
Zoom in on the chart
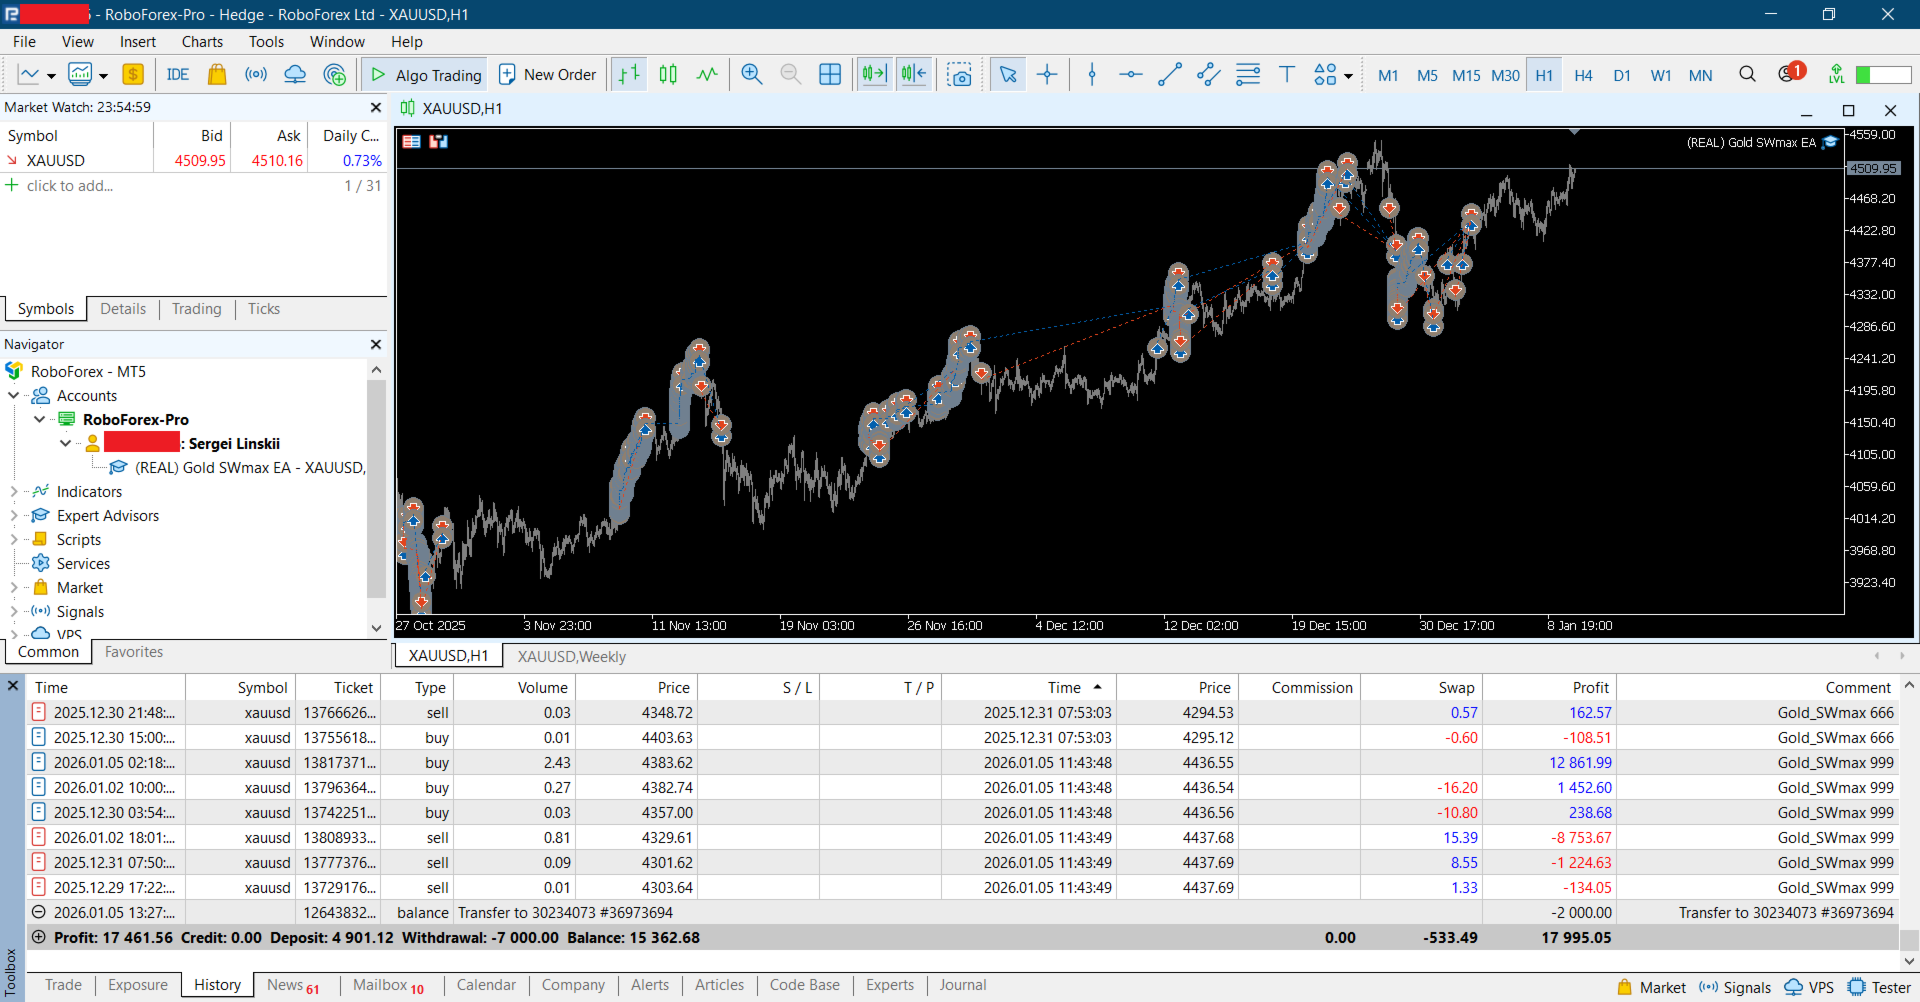pos(752,75)
